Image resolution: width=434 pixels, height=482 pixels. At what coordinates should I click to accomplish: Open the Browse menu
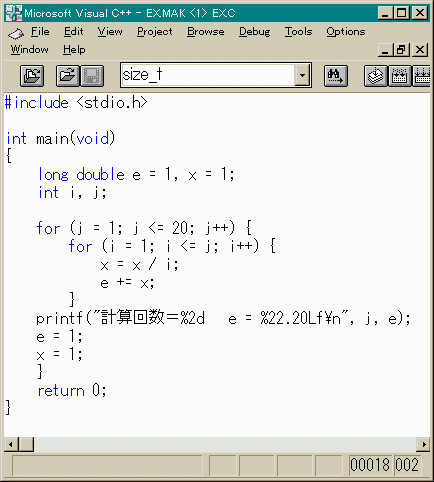click(x=205, y=32)
